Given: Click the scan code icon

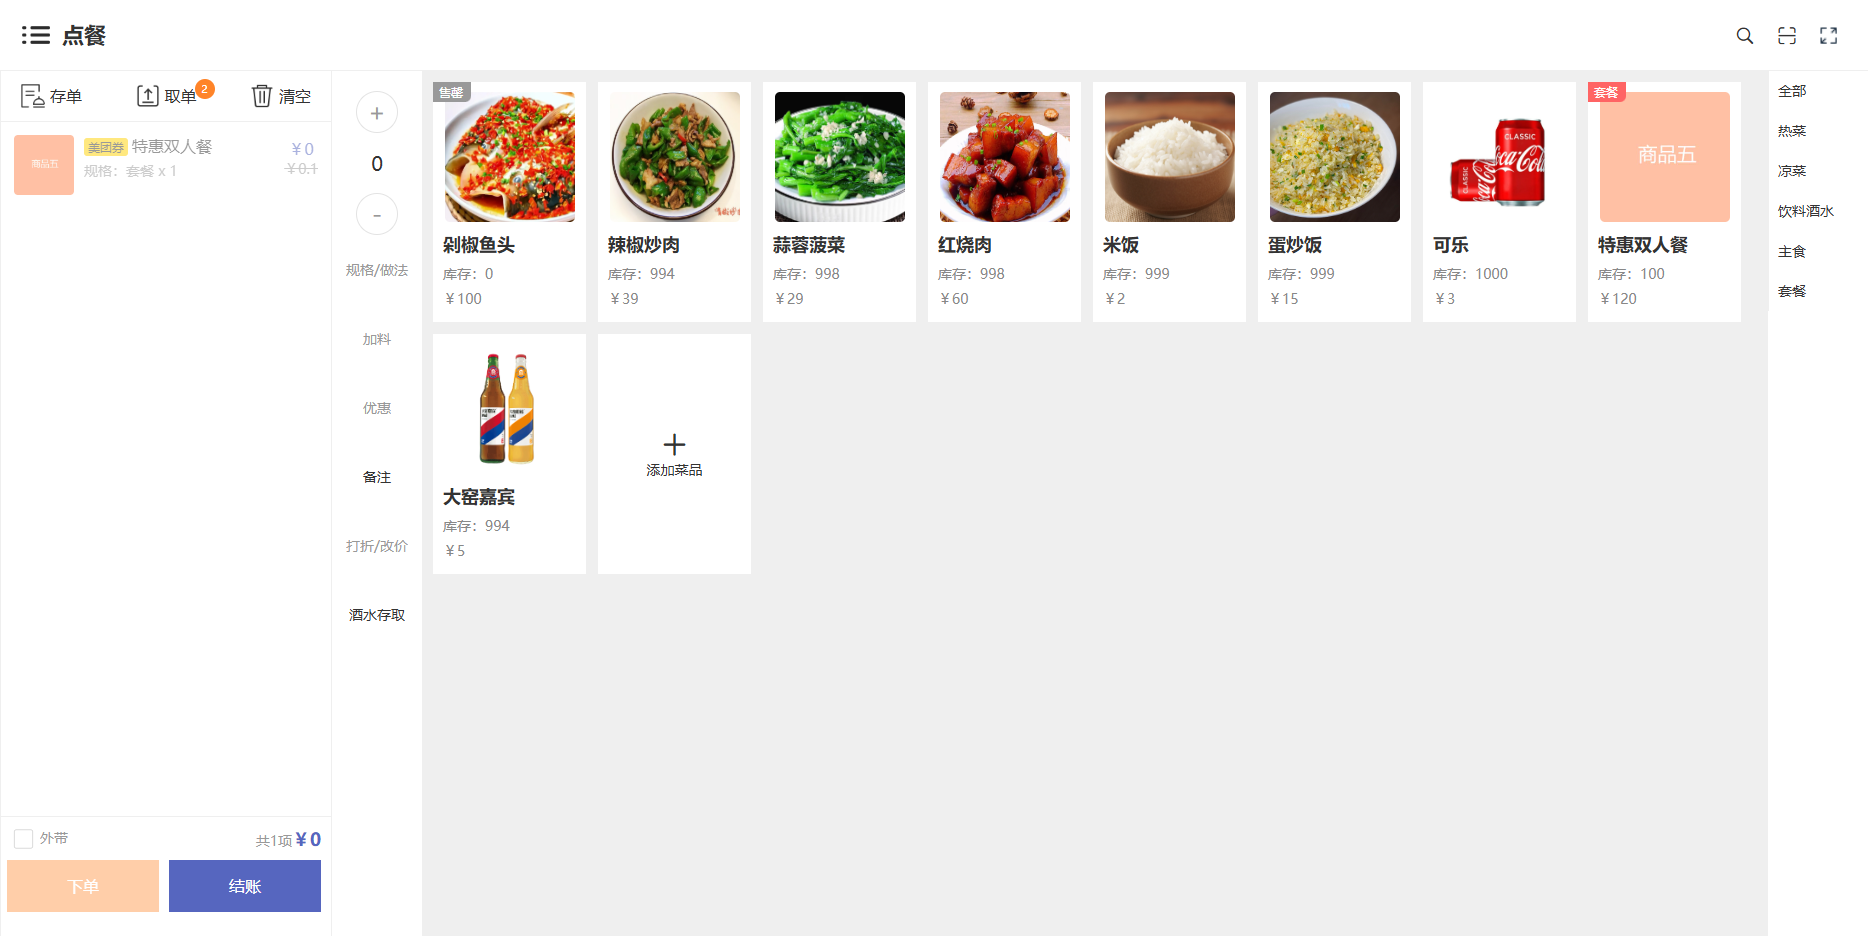Looking at the screenshot, I should [1787, 36].
